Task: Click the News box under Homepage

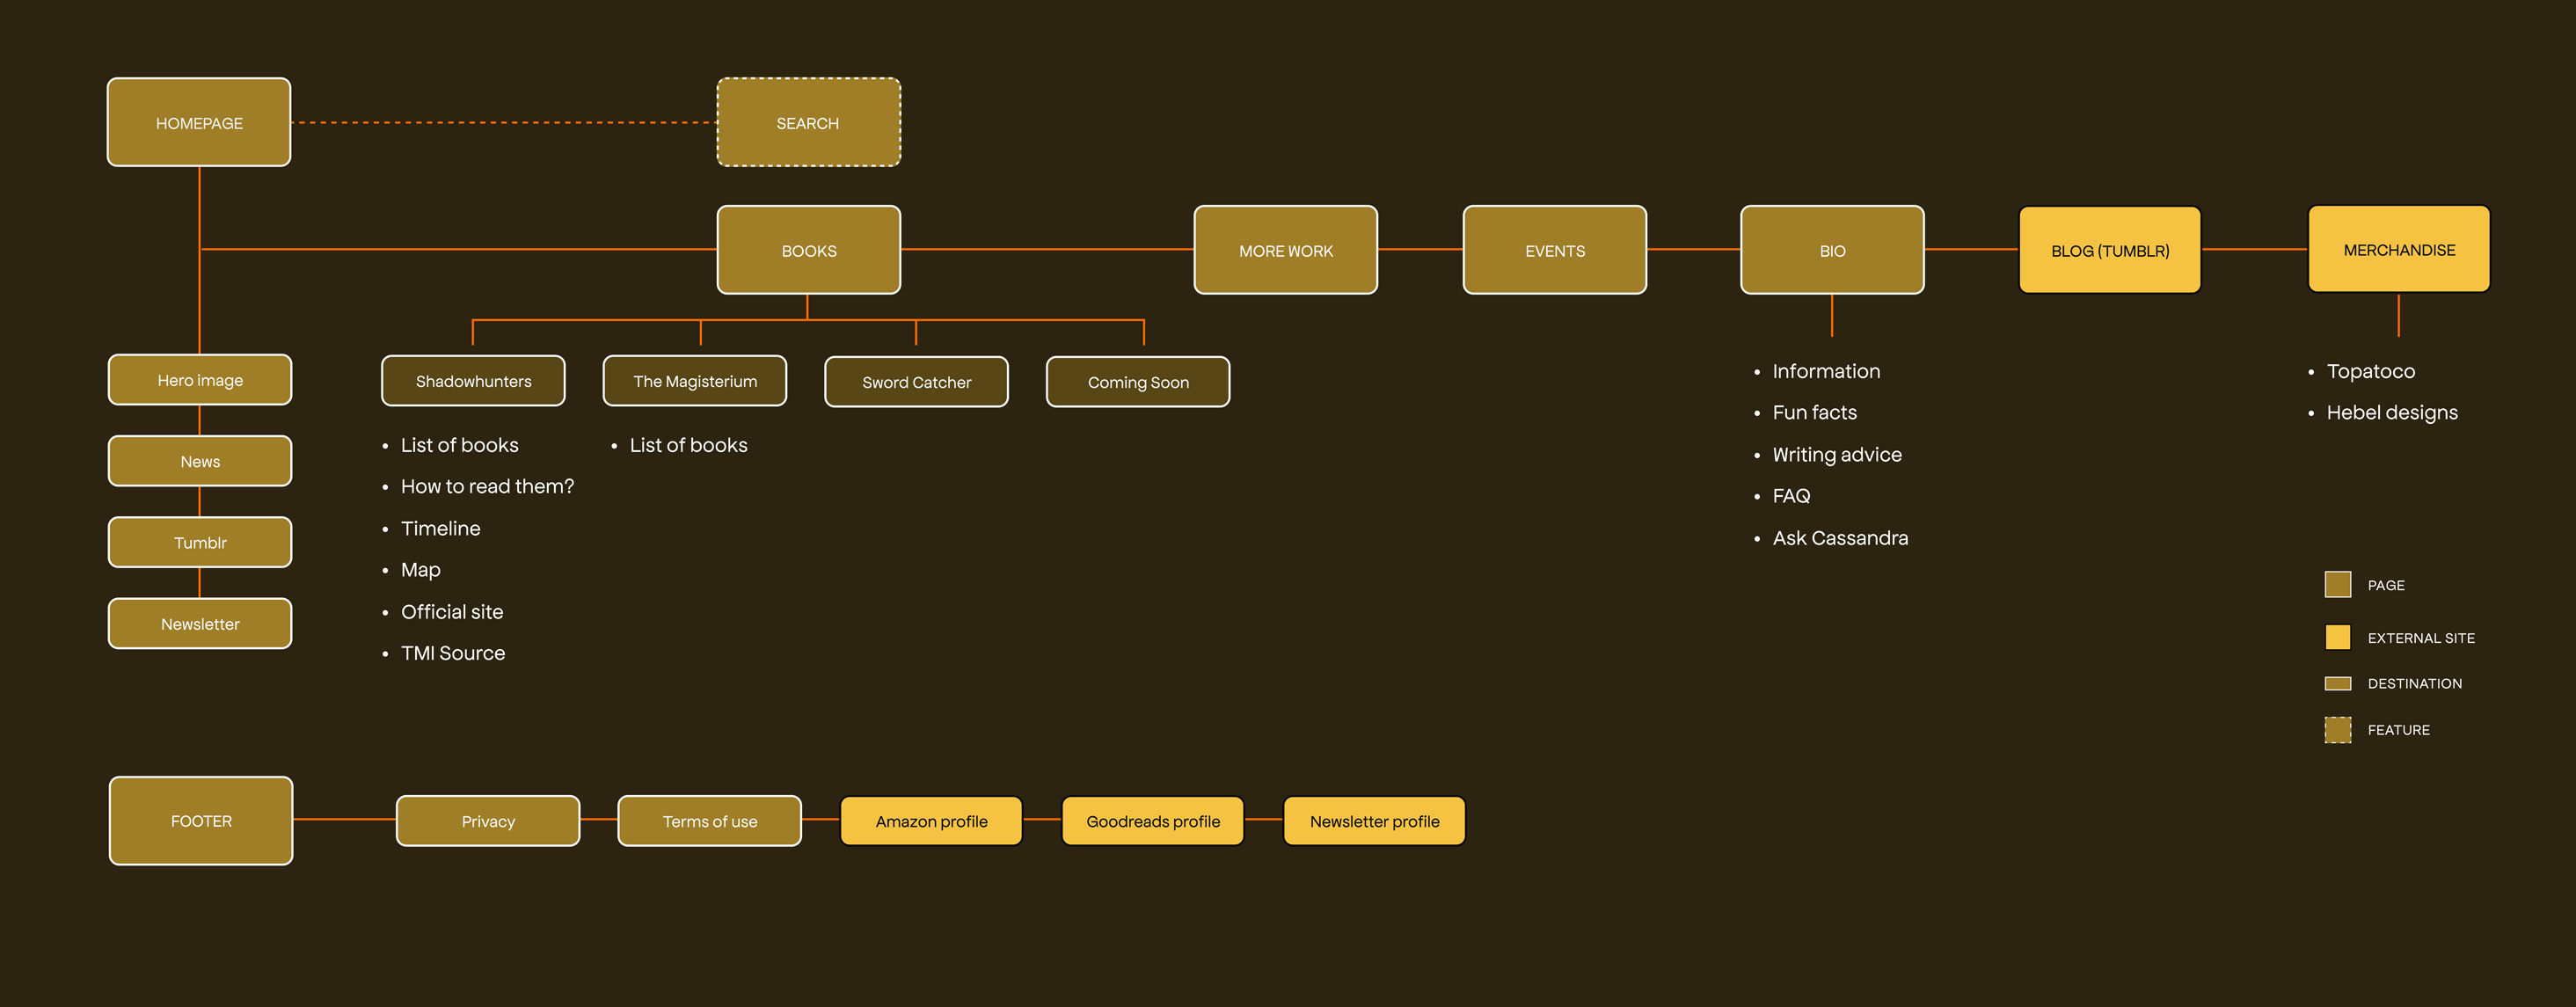Action: pyautogui.click(x=200, y=461)
